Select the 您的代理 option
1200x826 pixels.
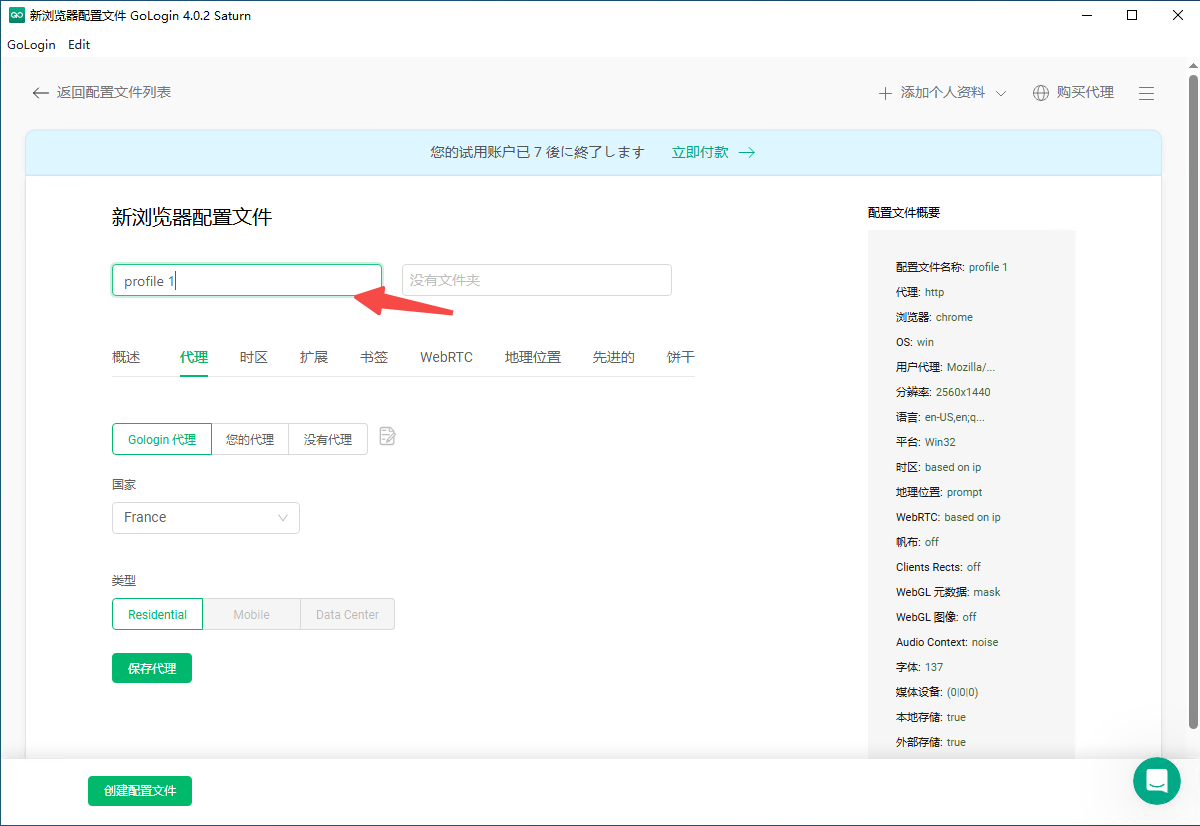coord(250,440)
